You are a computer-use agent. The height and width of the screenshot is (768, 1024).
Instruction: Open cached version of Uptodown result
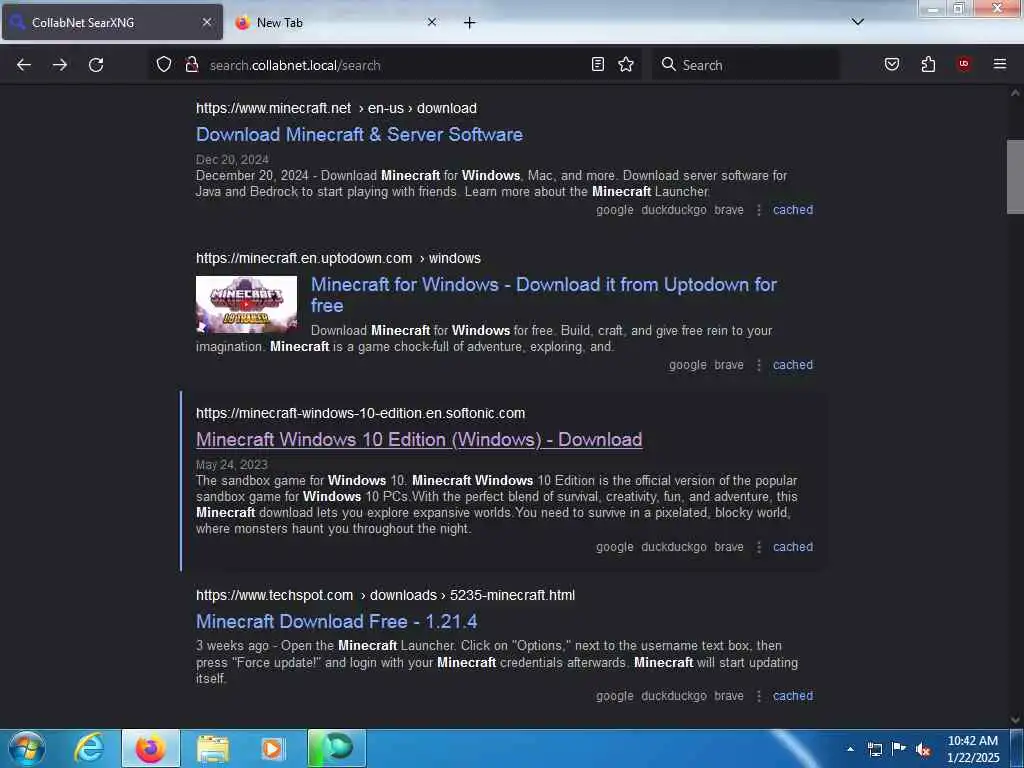[793, 365]
